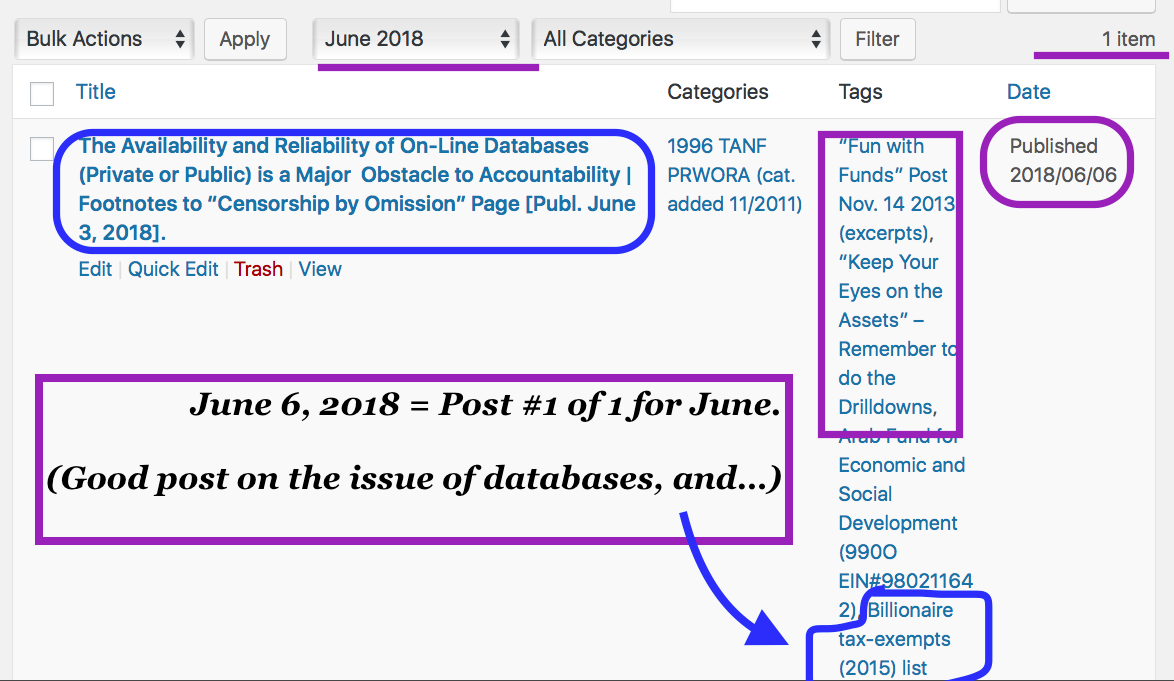This screenshot has width=1174, height=681.
Task: Tick the select-all checkbox in header
Action: click(42, 93)
